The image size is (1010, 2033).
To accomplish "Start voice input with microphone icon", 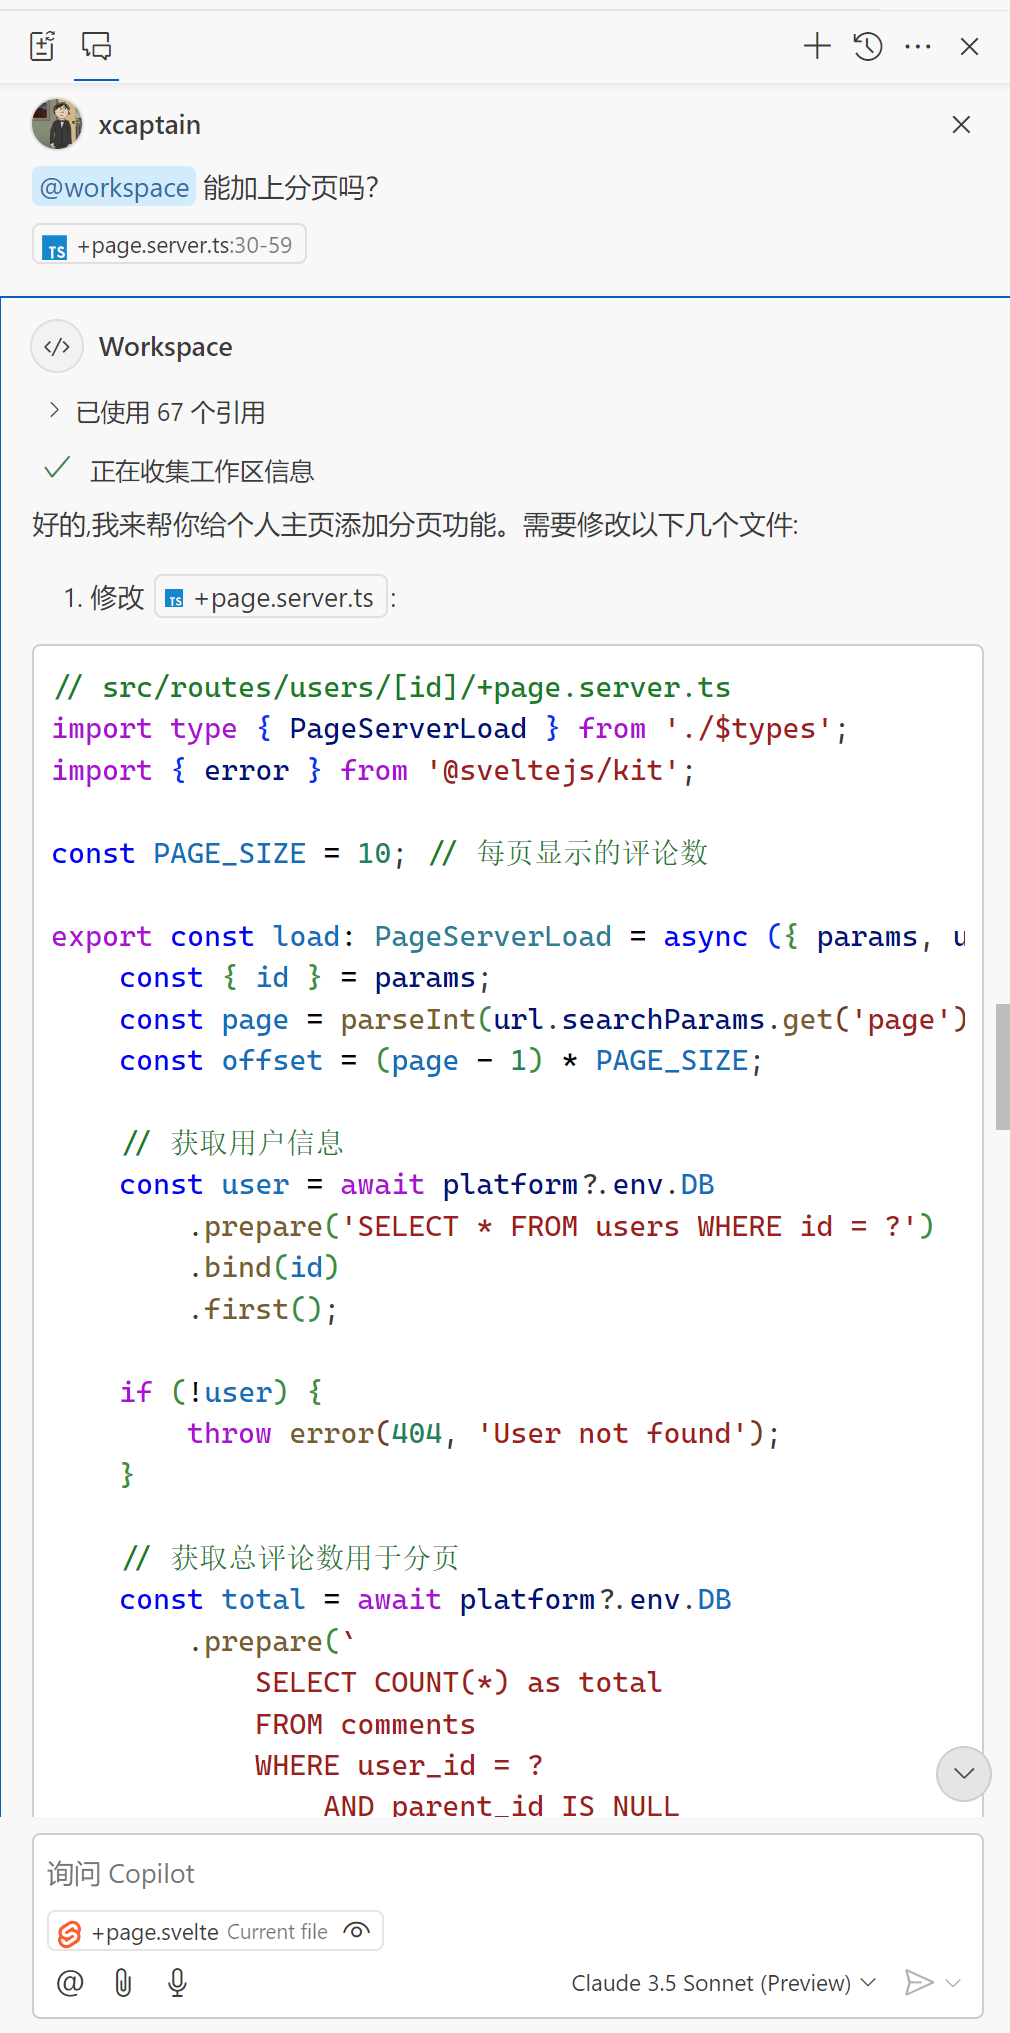I will coord(177,1982).
